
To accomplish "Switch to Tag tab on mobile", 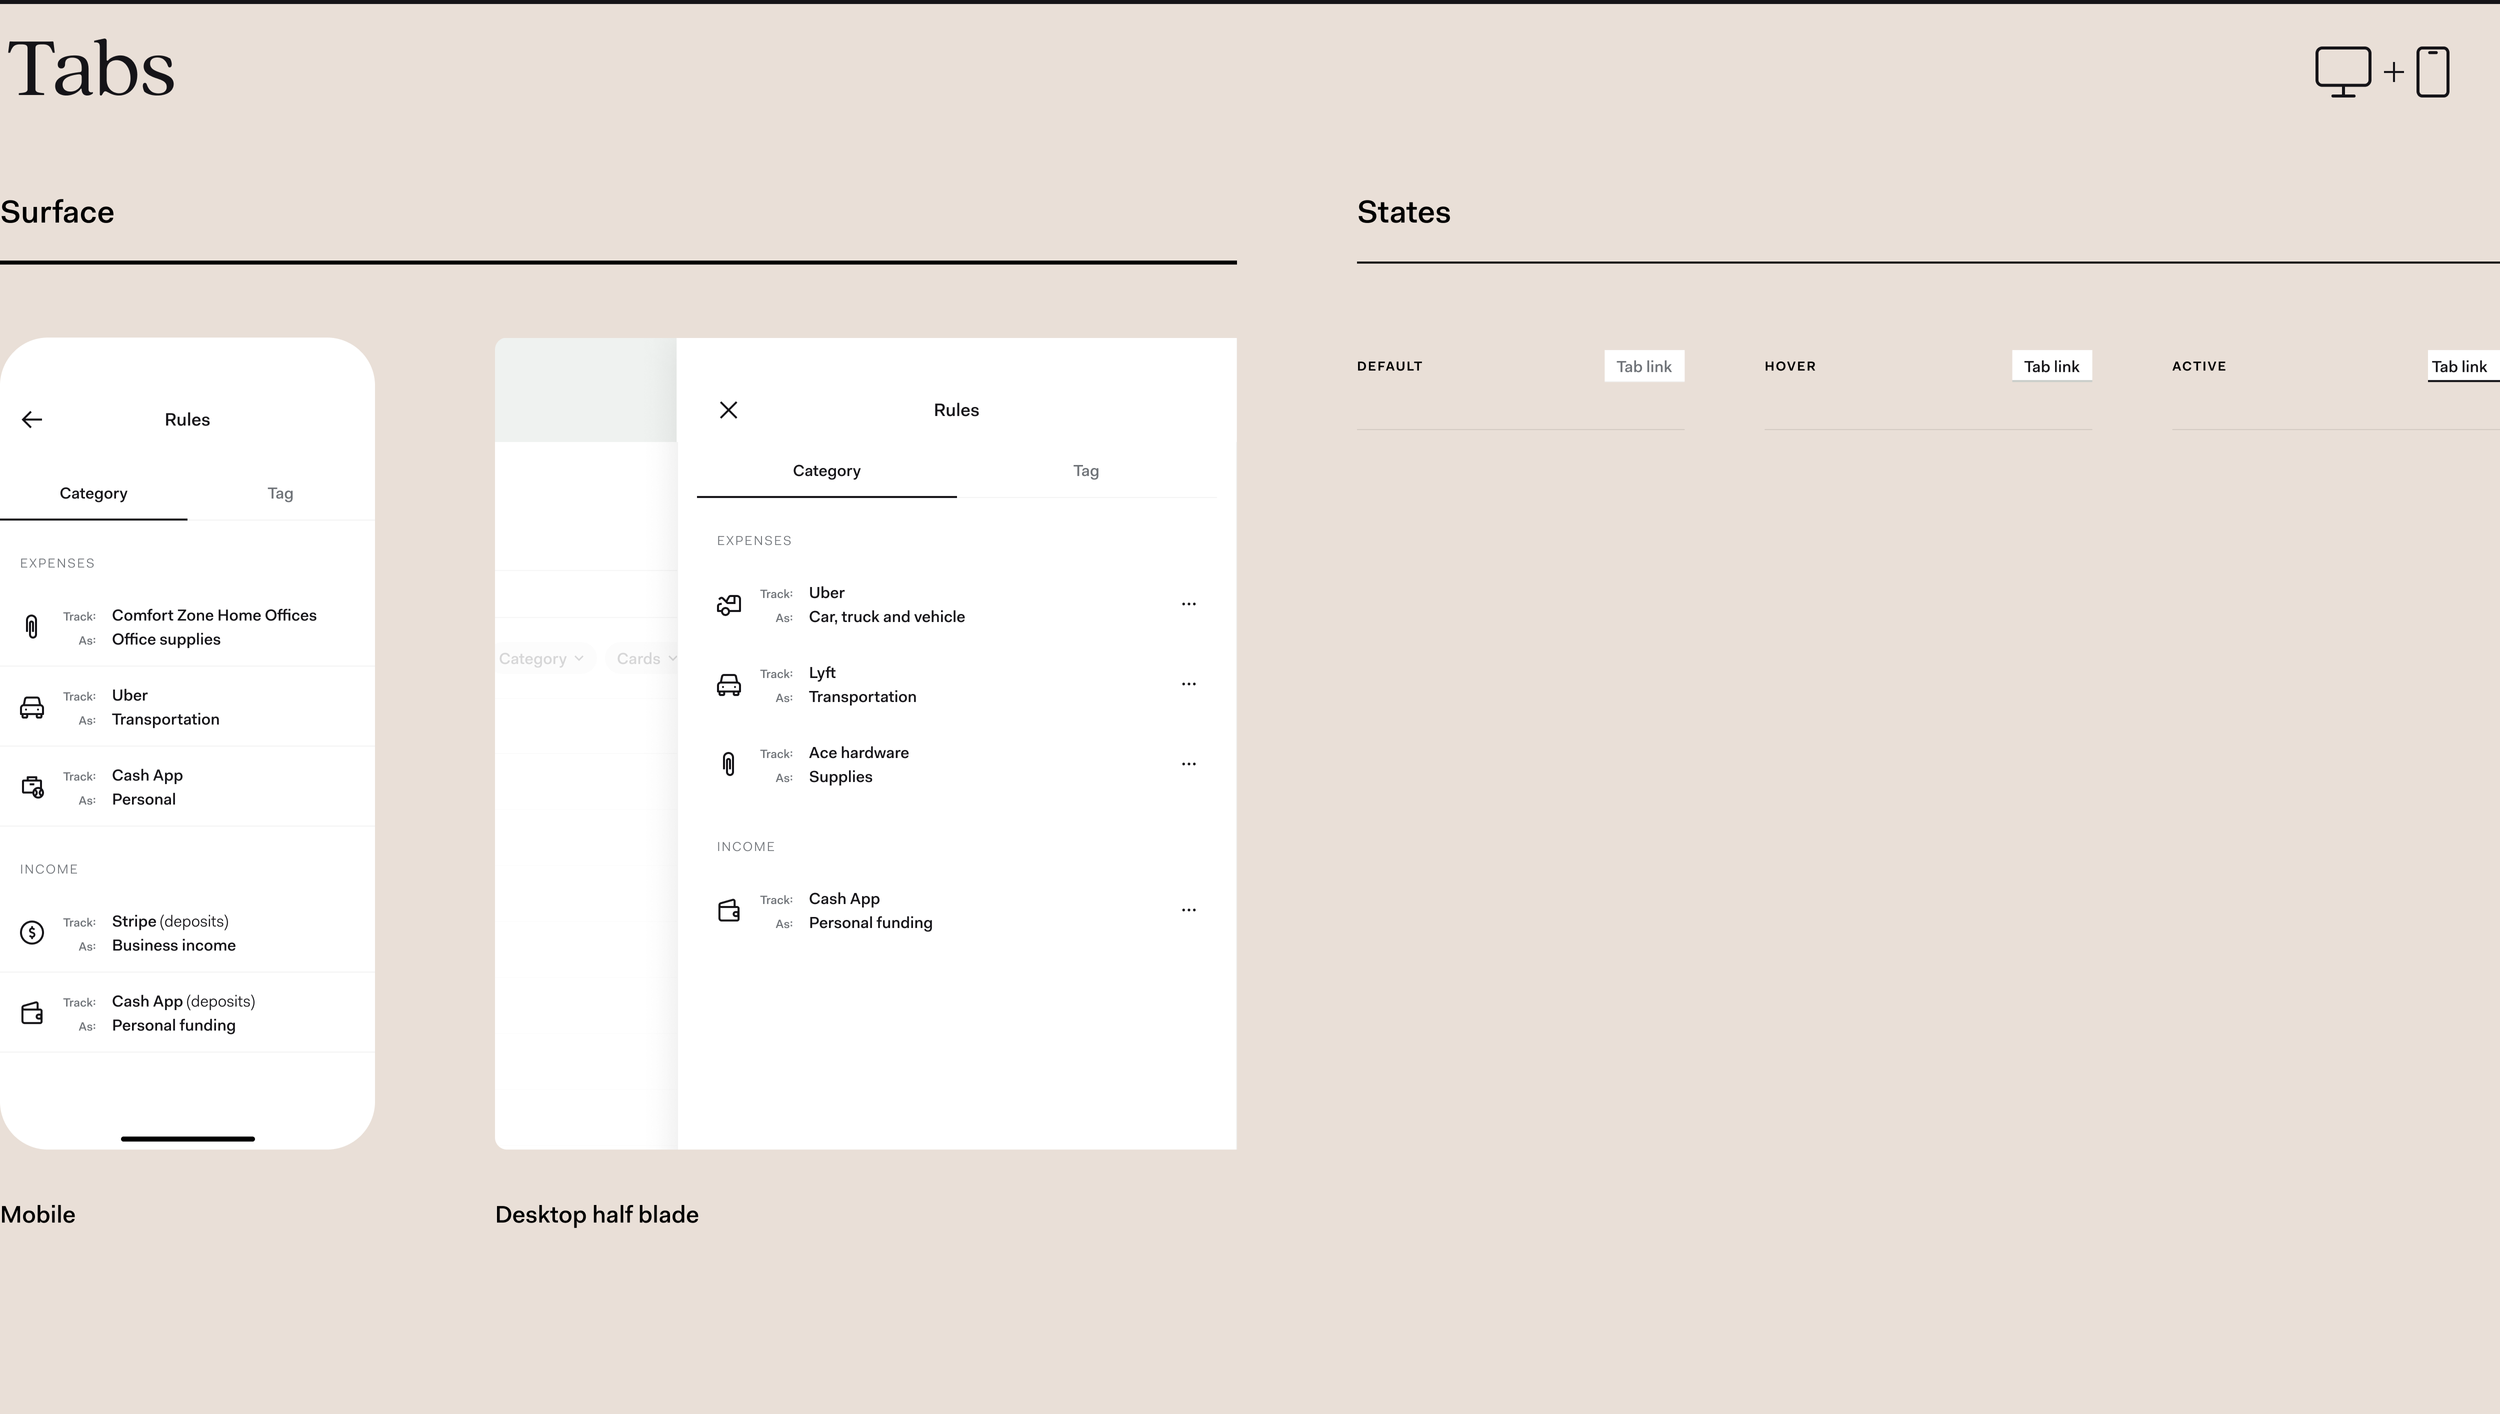I will point(280,493).
